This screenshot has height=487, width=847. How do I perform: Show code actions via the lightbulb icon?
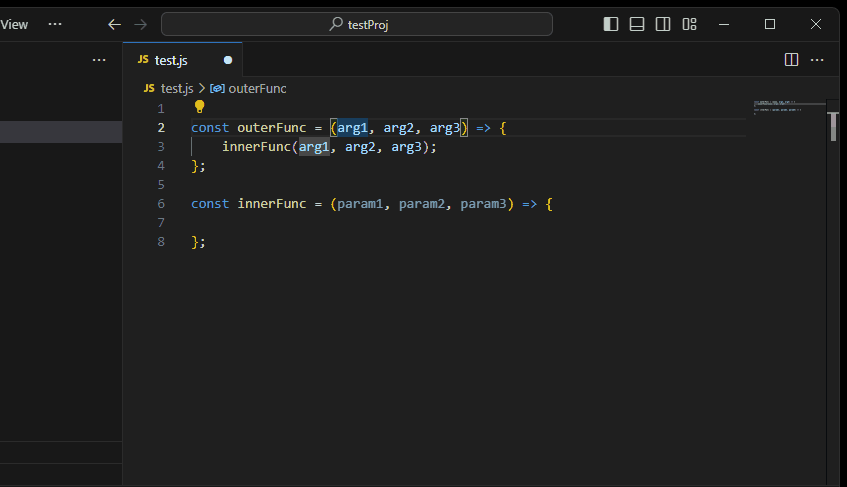(x=199, y=107)
